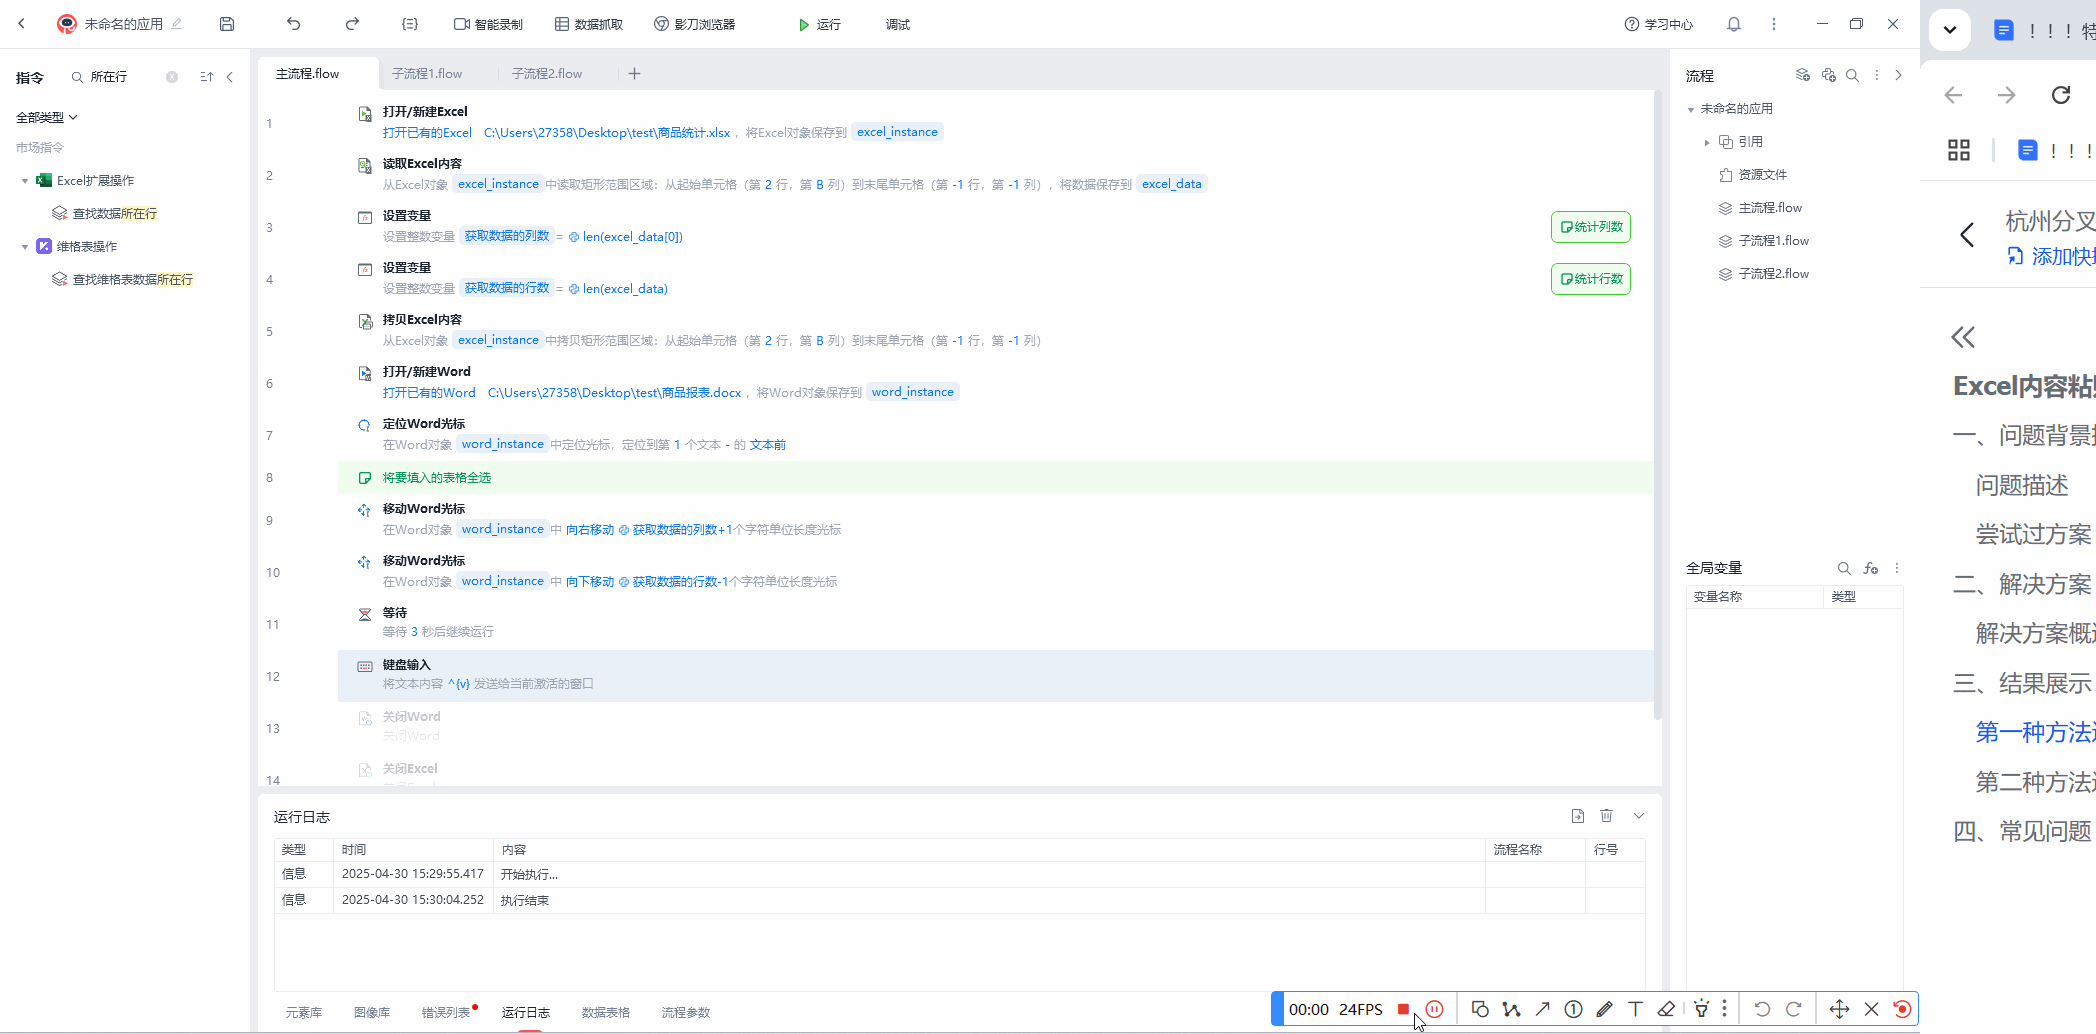Export the run log file icon
The height and width of the screenshot is (1034, 2096).
[x=1577, y=816]
